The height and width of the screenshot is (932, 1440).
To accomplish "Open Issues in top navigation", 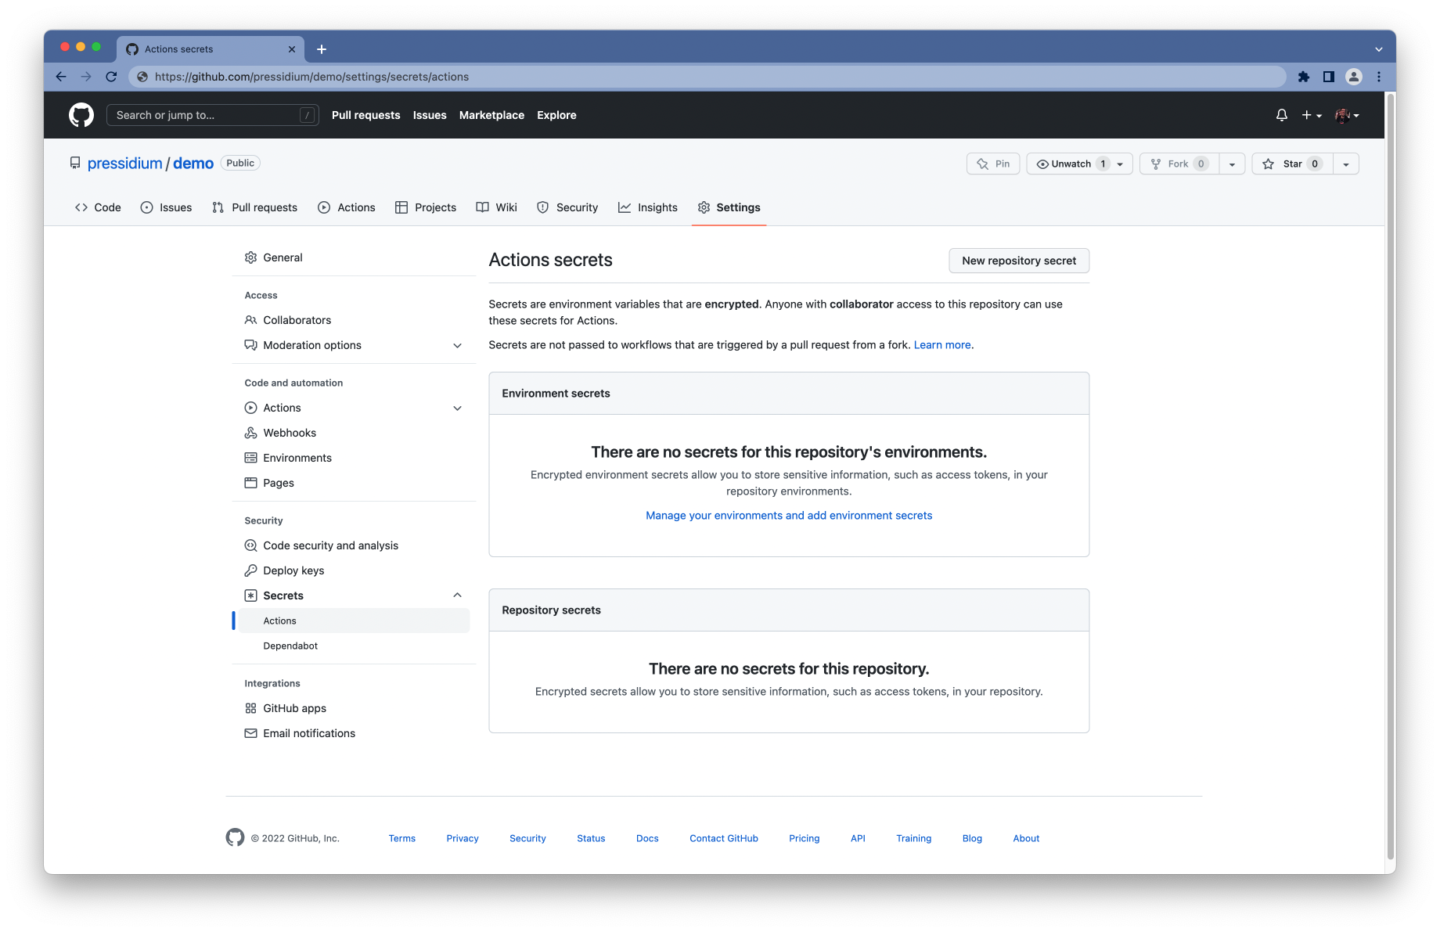I will tap(430, 115).
